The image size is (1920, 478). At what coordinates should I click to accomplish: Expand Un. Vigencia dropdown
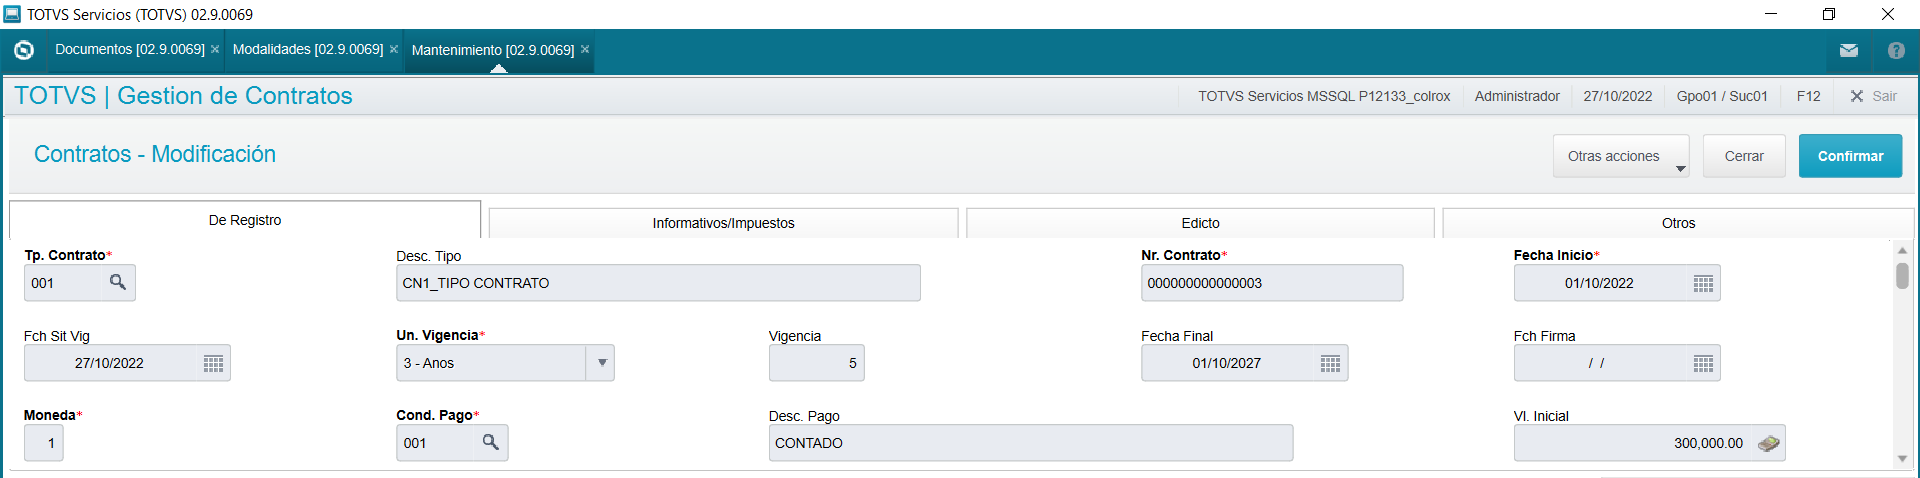point(602,363)
